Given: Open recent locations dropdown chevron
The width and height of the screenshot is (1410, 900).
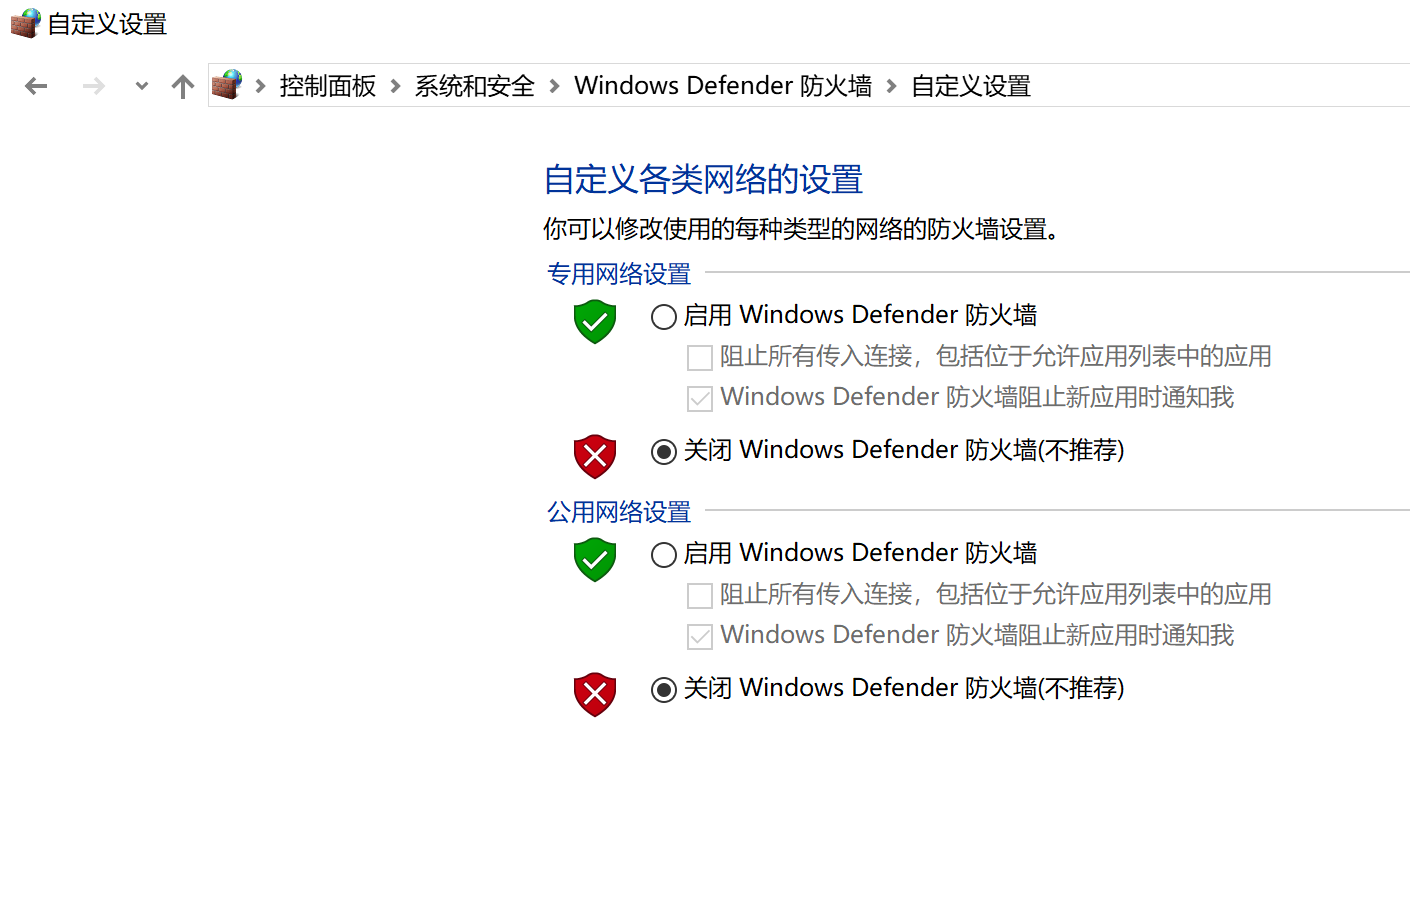Looking at the screenshot, I should 142,87.
